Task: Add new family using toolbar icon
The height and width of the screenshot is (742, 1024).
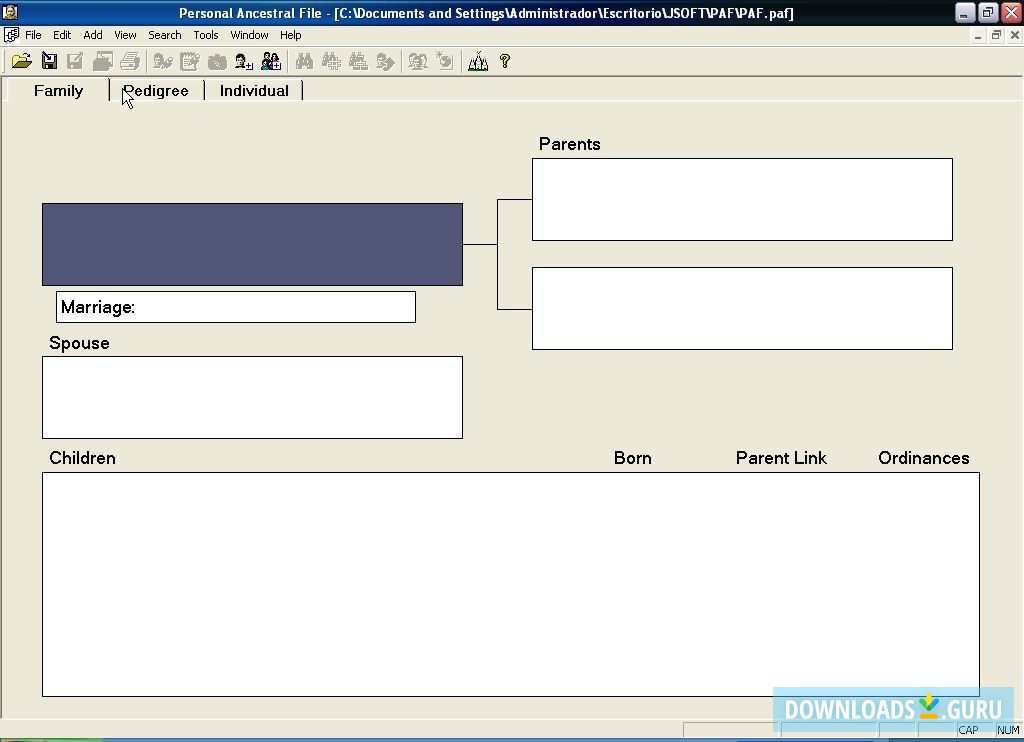Action: point(271,61)
